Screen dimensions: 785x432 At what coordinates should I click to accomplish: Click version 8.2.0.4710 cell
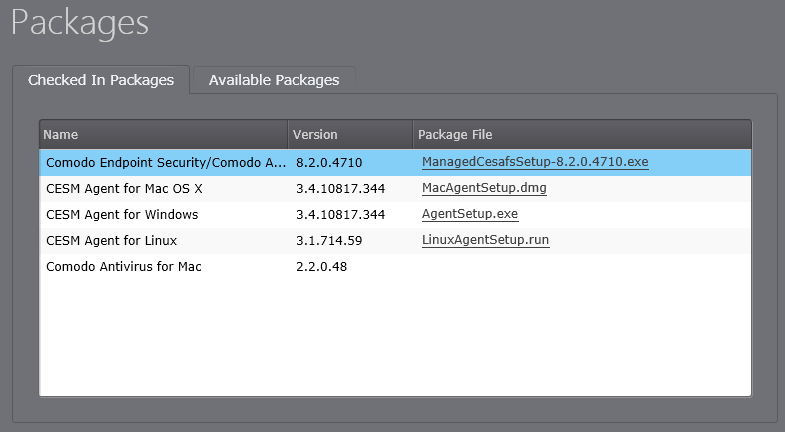point(329,163)
